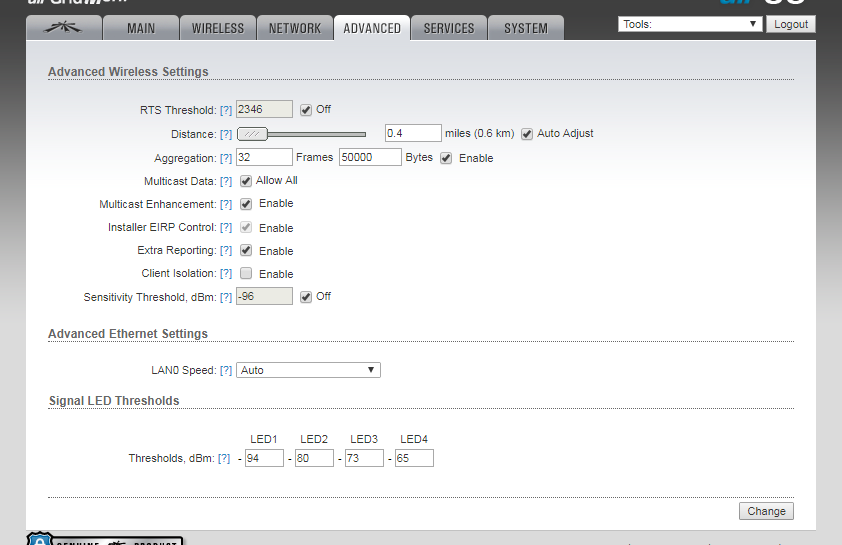
Task: Switch to the WIRELESS tab
Action: [218, 28]
